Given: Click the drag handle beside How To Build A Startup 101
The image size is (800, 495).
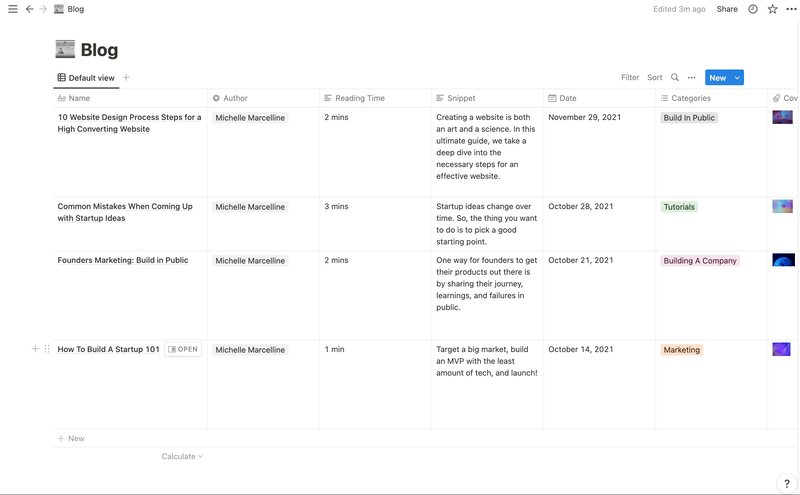Looking at the screenshot, I should click(47, 349).
